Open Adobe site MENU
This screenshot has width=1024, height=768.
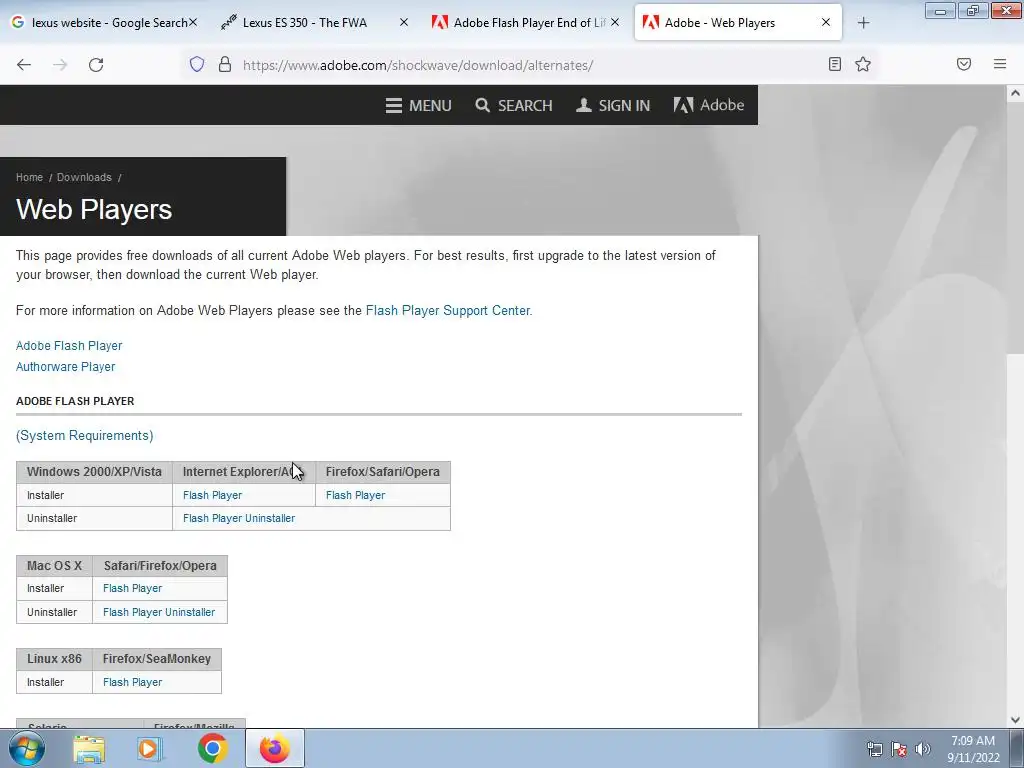click(x=419, y=105)
